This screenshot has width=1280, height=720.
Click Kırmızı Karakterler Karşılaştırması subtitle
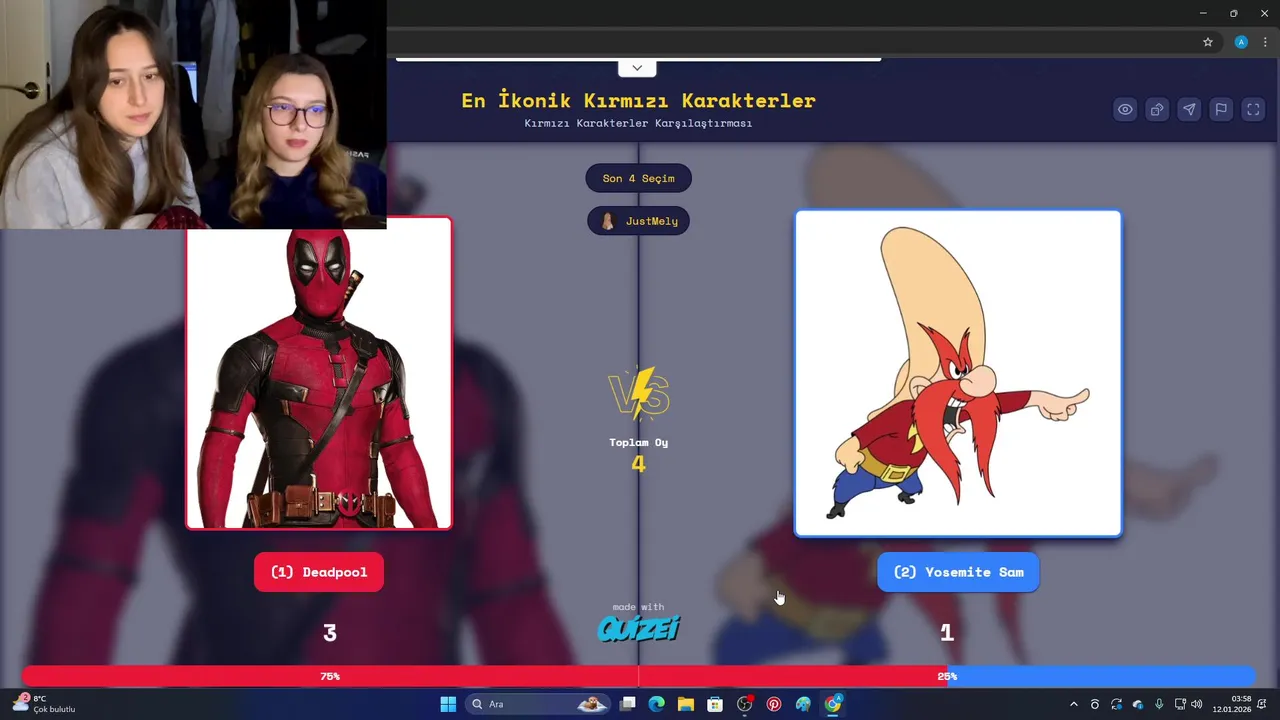638,123
